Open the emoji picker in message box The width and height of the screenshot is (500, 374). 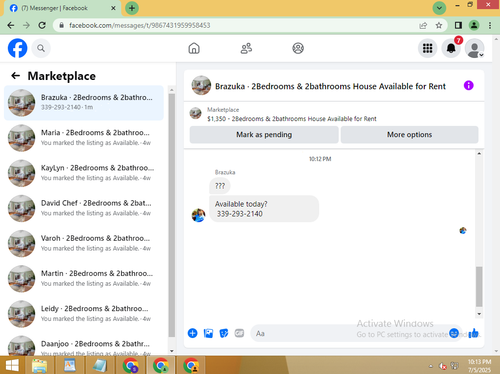[x=454, y=333]
